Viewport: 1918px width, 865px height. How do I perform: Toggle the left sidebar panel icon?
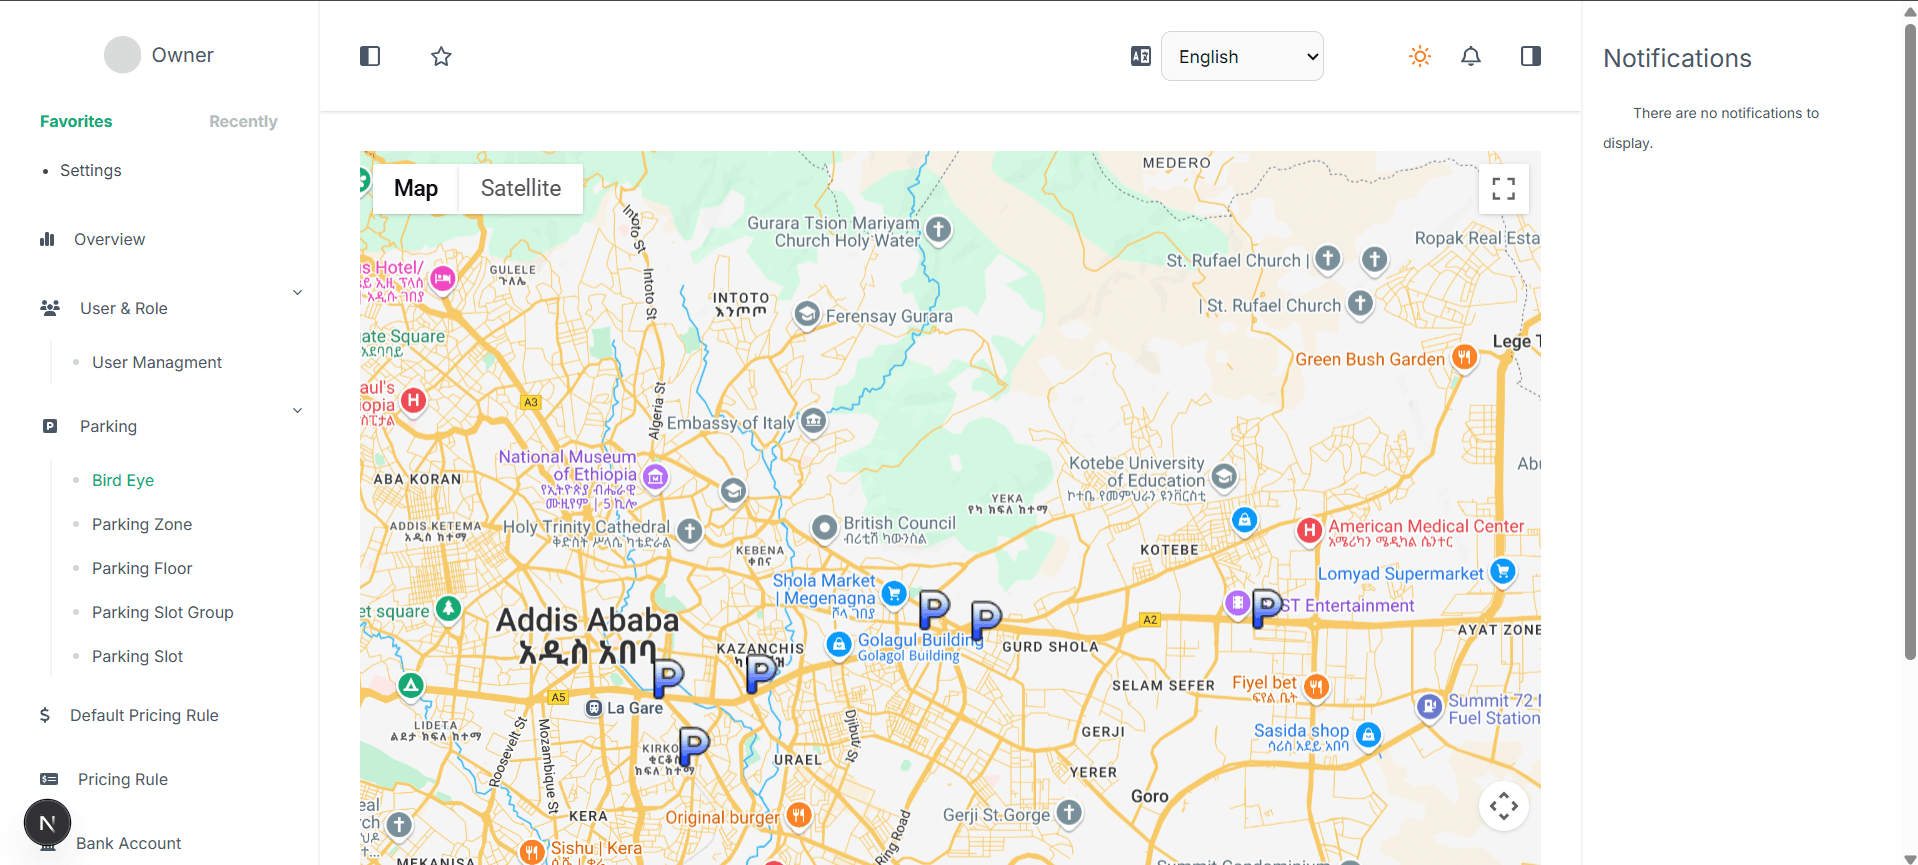(370, 56)
